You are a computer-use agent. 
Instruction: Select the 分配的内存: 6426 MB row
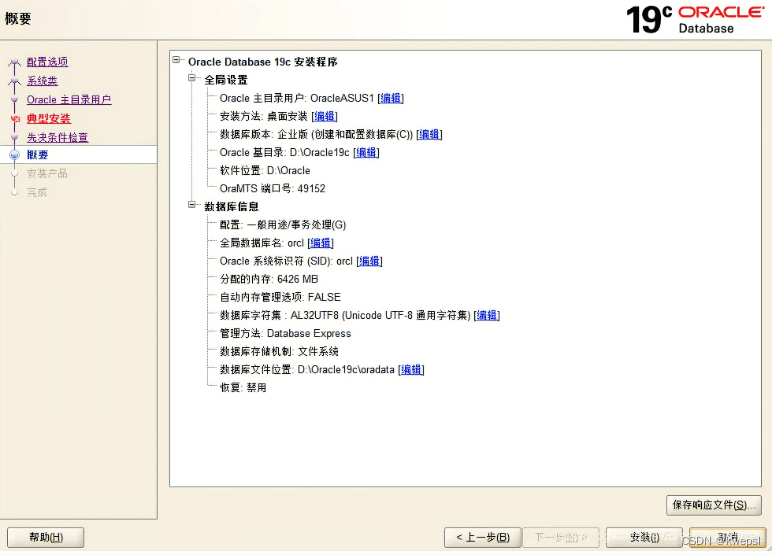[x=269, y=279]
